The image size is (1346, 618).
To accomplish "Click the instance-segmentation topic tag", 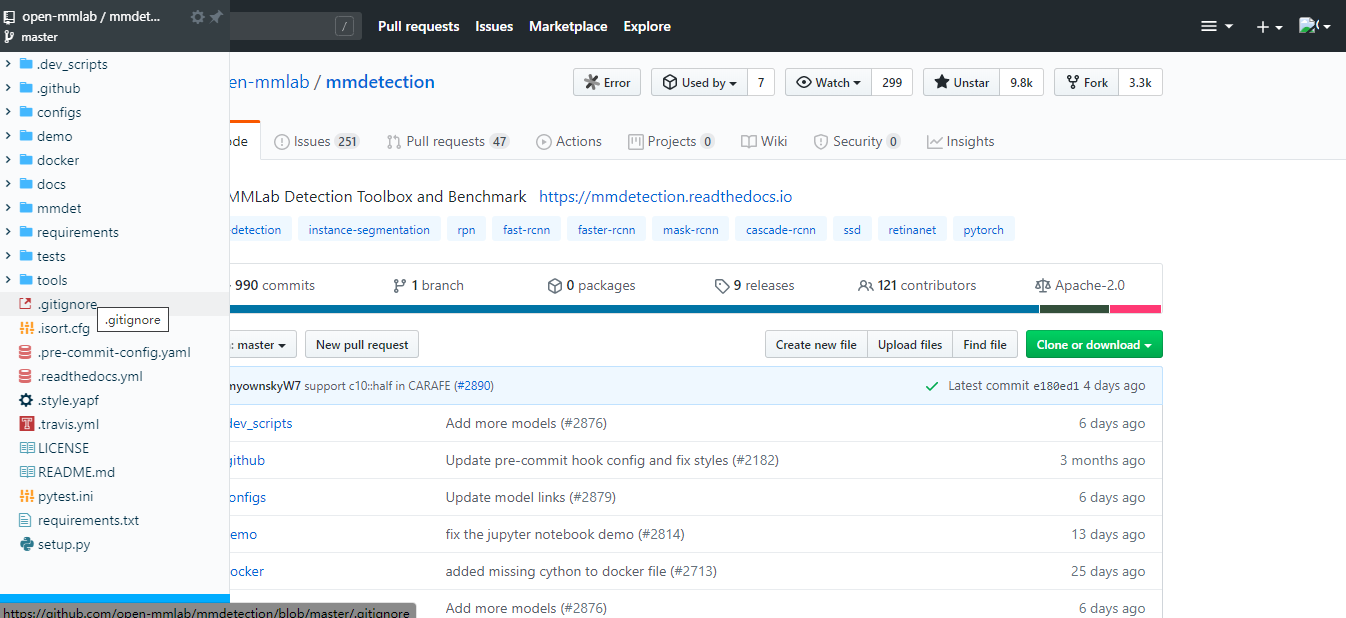I will [x=369, y=230].
